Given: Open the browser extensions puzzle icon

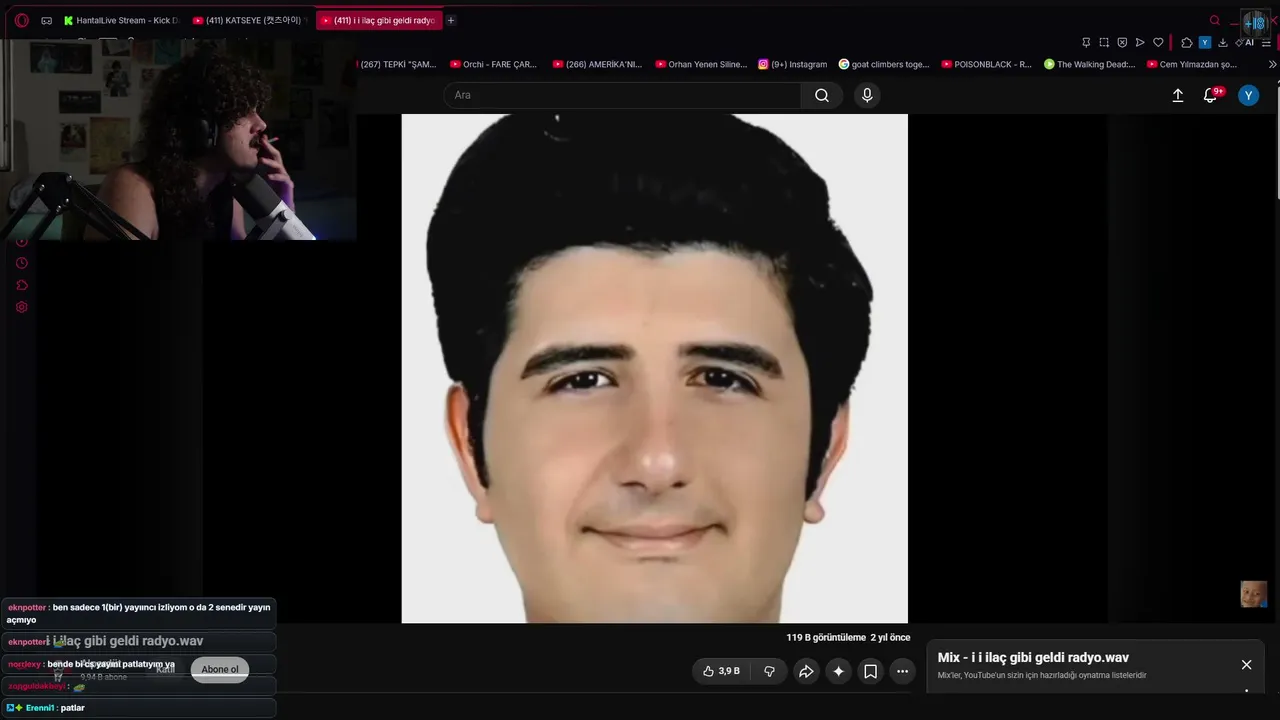Looking at the screenshot, I should point(1187,42).
